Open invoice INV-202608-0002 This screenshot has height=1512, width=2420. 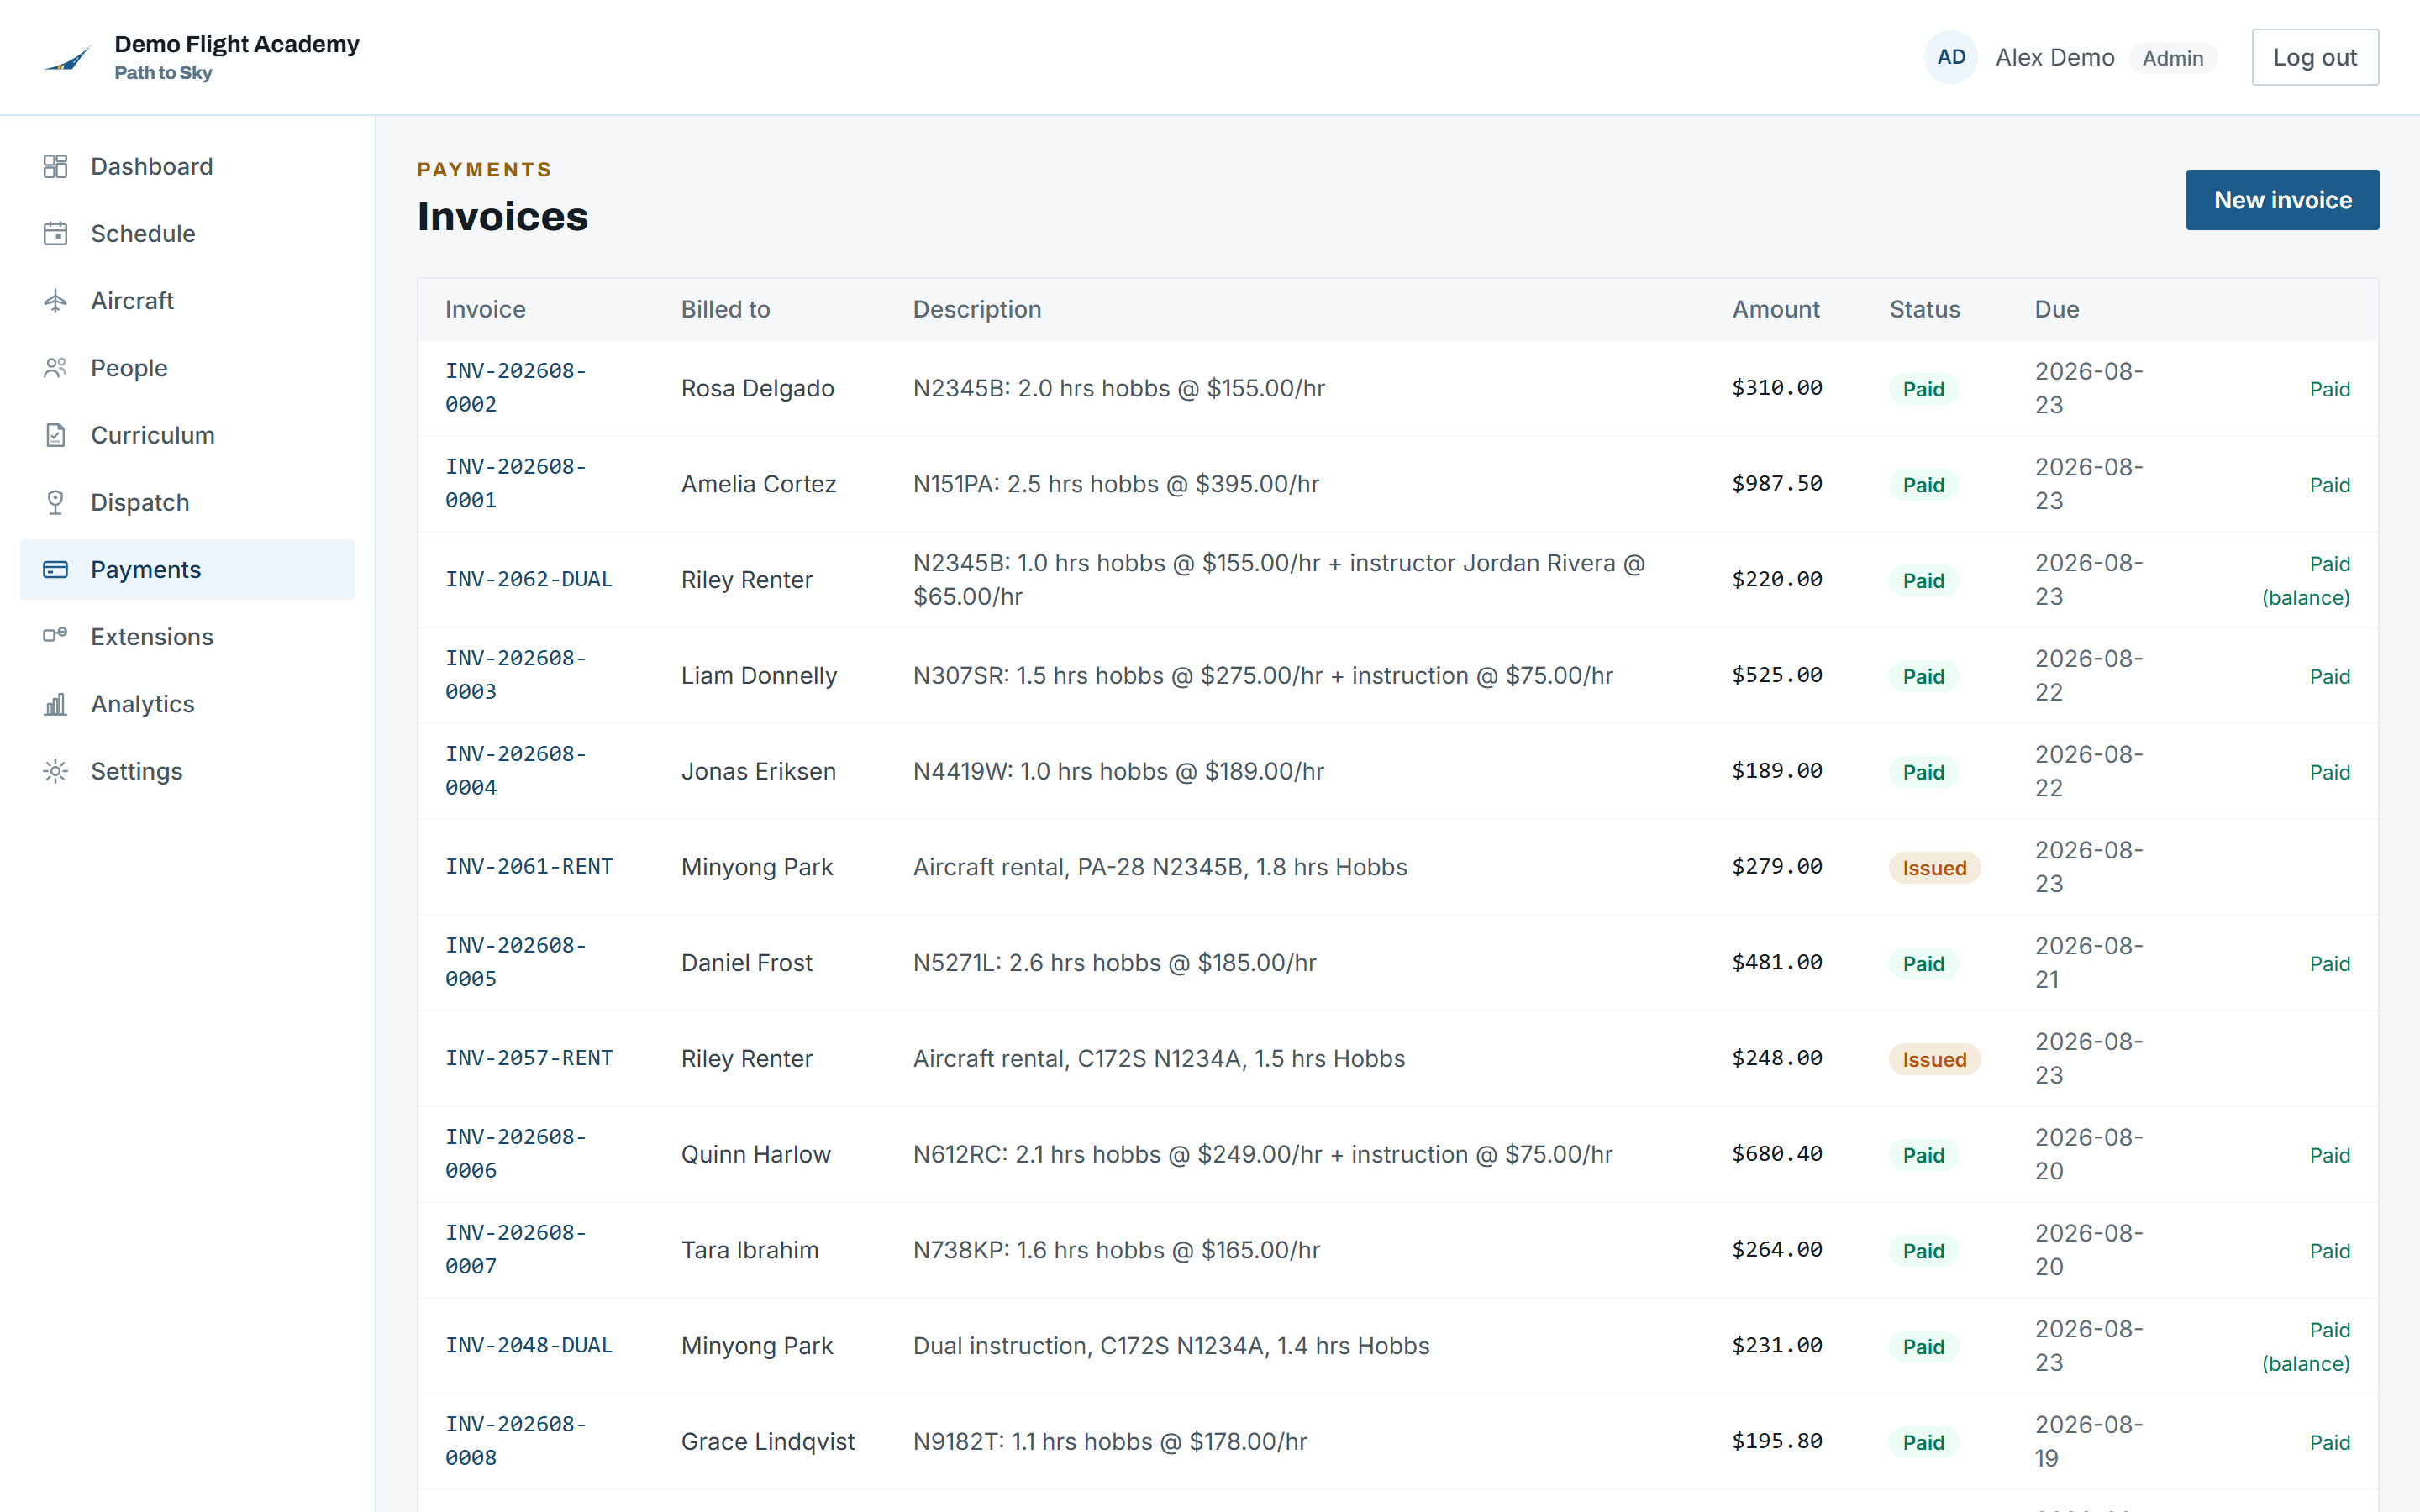click(x=516, y=387)
